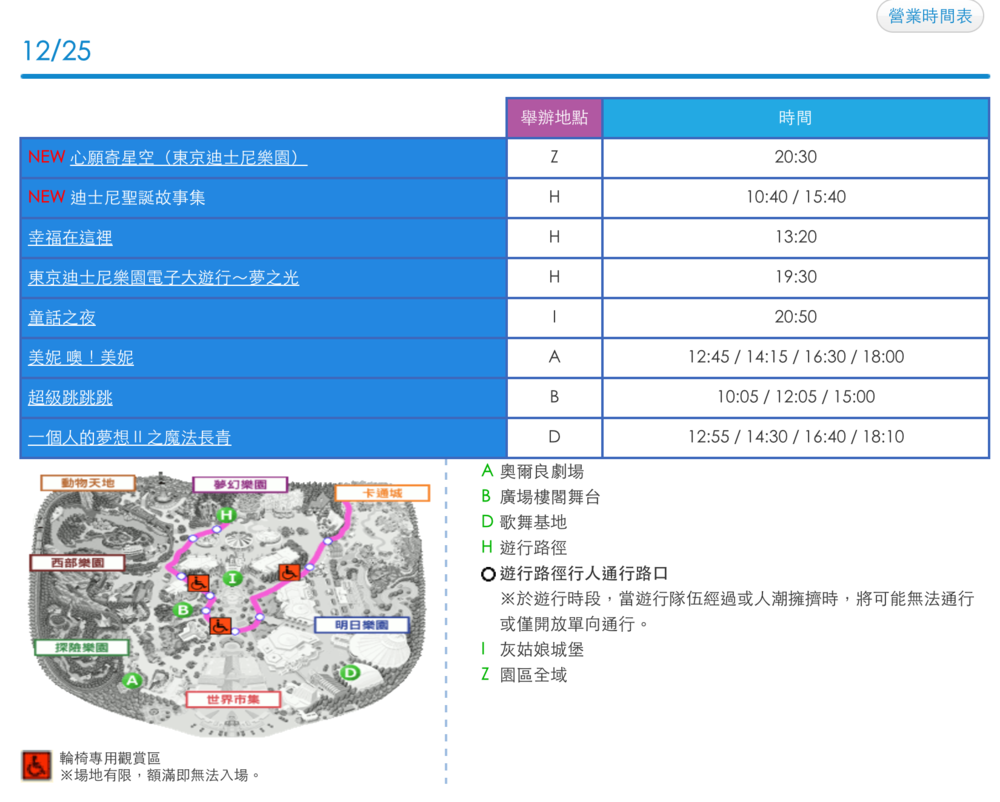Viewport: 1000px width, 802px height.
Task: Click the green I castle marker on map
Action: (233, 578)
